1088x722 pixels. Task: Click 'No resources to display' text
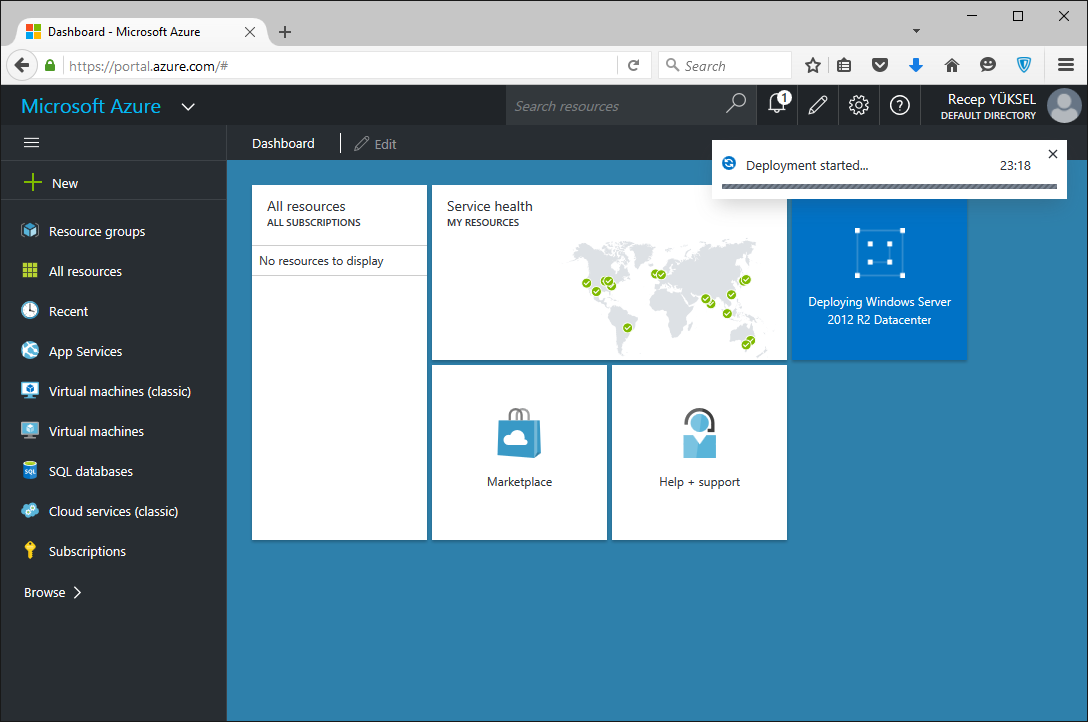pos(321,261)
